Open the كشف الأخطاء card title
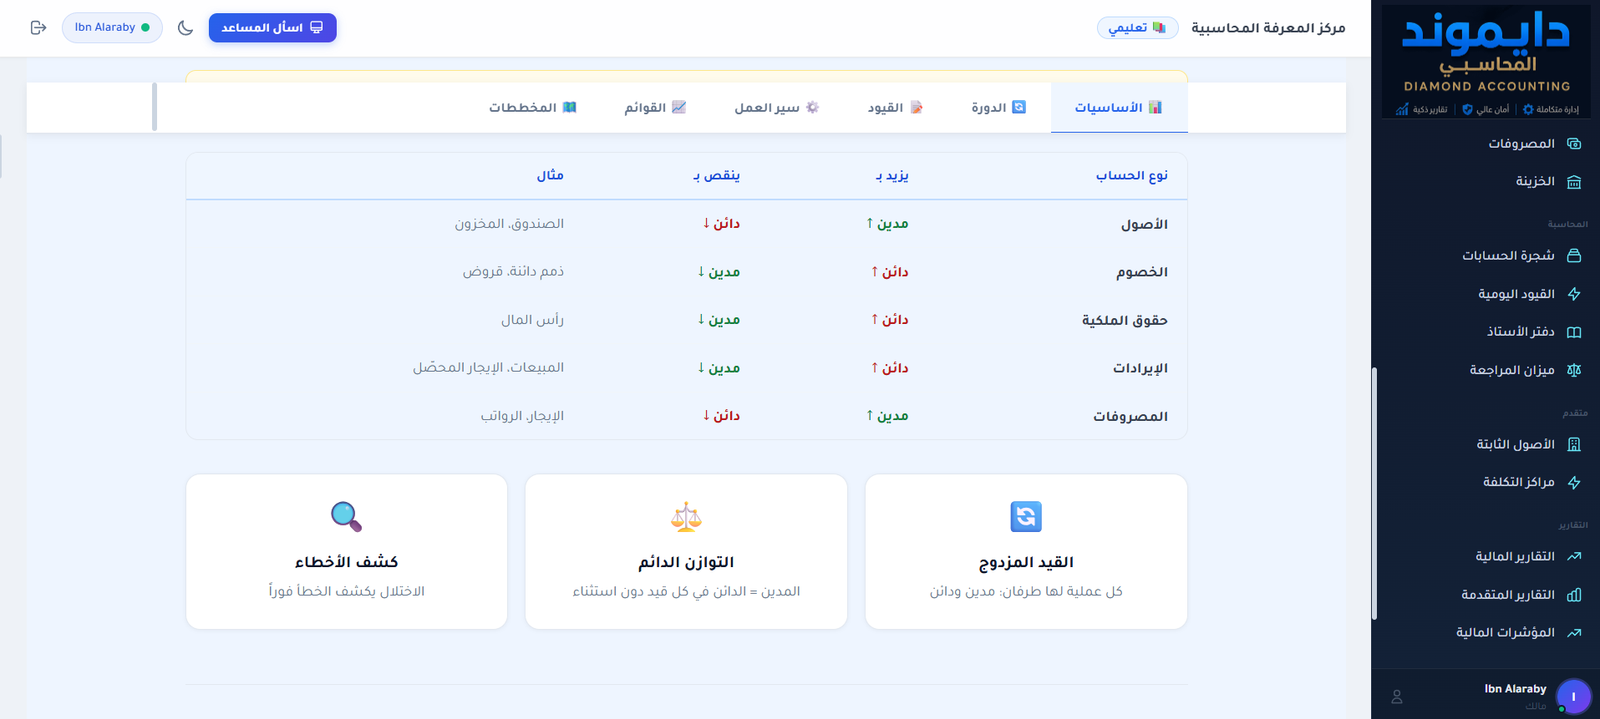Screen dimensions: 1600x719 (x=346, y=562)
